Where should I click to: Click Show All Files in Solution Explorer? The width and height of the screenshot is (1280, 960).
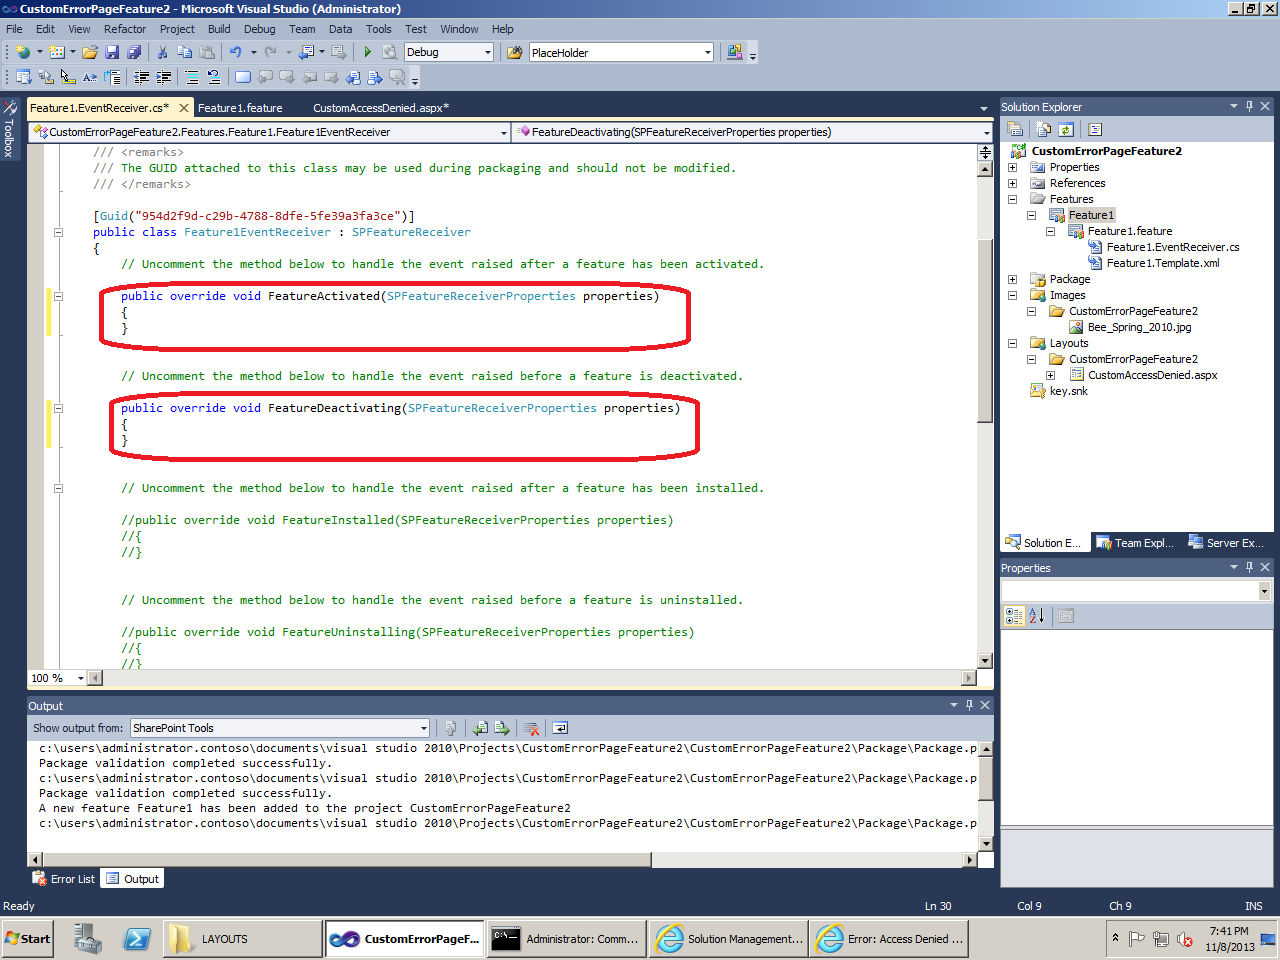(x=1043, y=129)
